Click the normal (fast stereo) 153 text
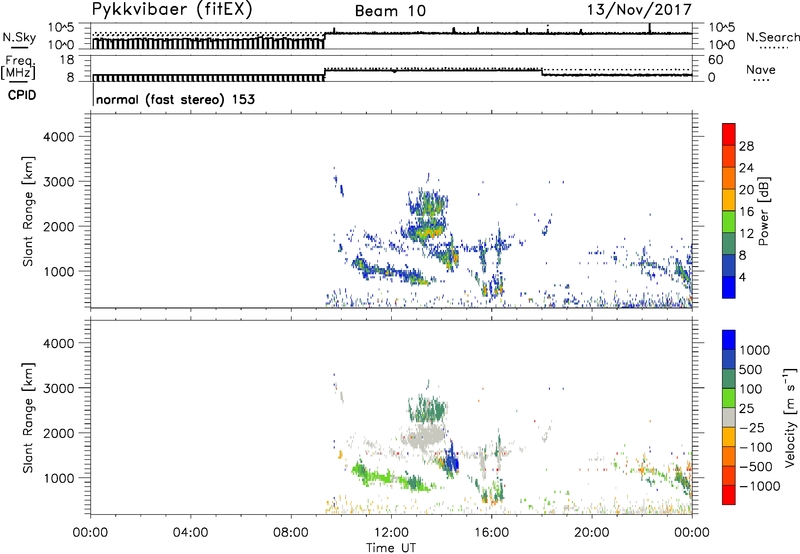Viewport: 800px width, 554px height. pyautogui.click(x=176, y=99)
